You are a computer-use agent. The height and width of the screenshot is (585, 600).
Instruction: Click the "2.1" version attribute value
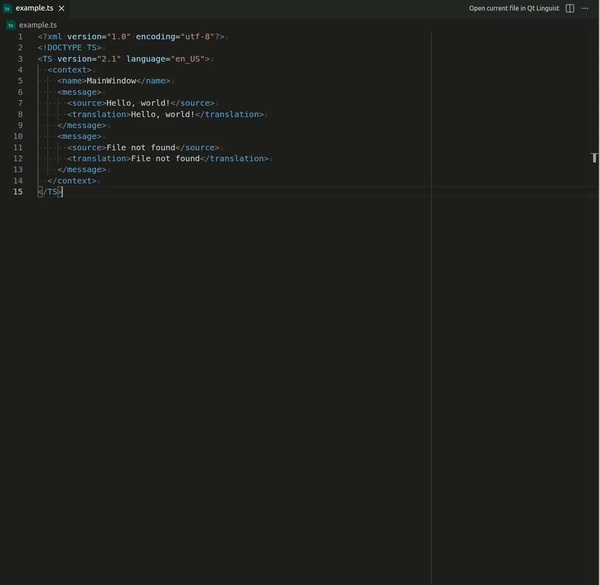tap(109, 59)
